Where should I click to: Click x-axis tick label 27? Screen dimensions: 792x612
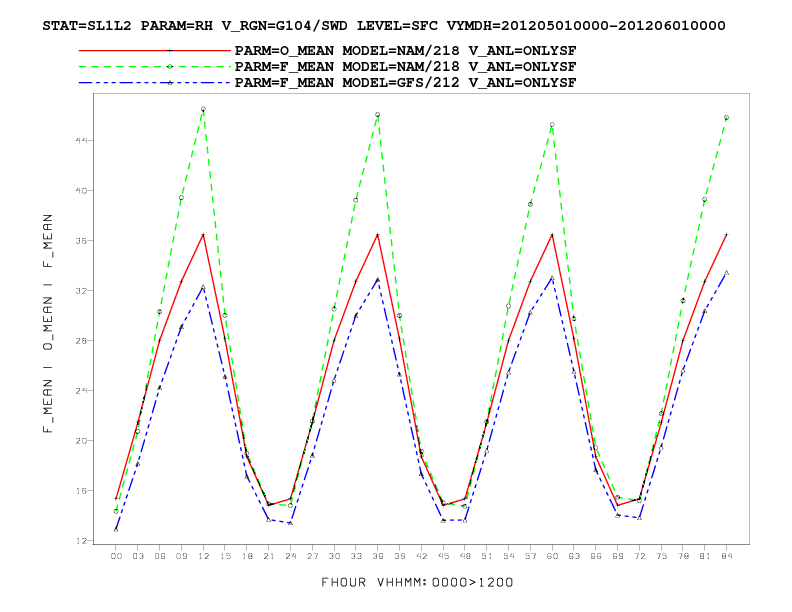(312, 556)
